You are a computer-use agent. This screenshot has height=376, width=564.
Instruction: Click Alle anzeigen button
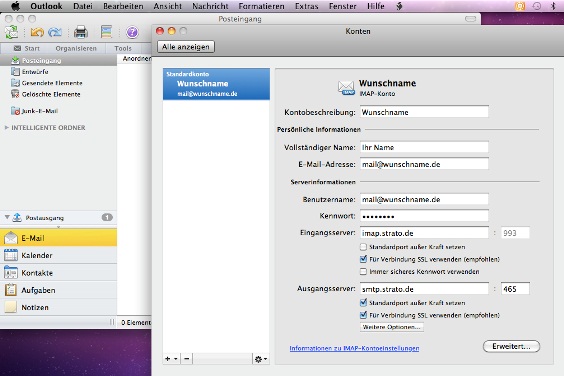coord(186,47)
